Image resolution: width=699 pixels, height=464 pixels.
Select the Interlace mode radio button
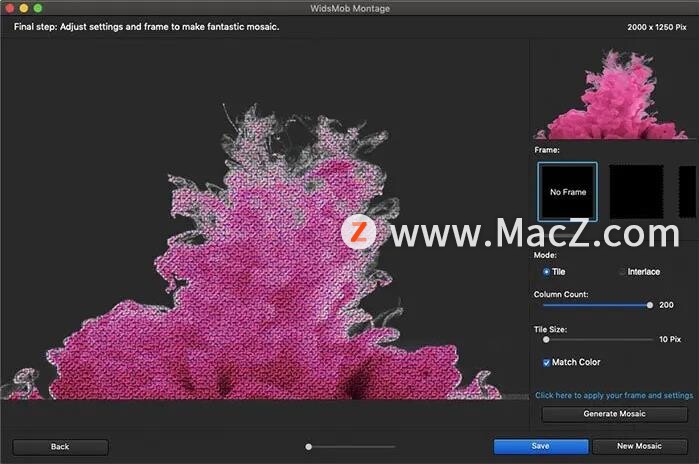(x=622, y=272)
